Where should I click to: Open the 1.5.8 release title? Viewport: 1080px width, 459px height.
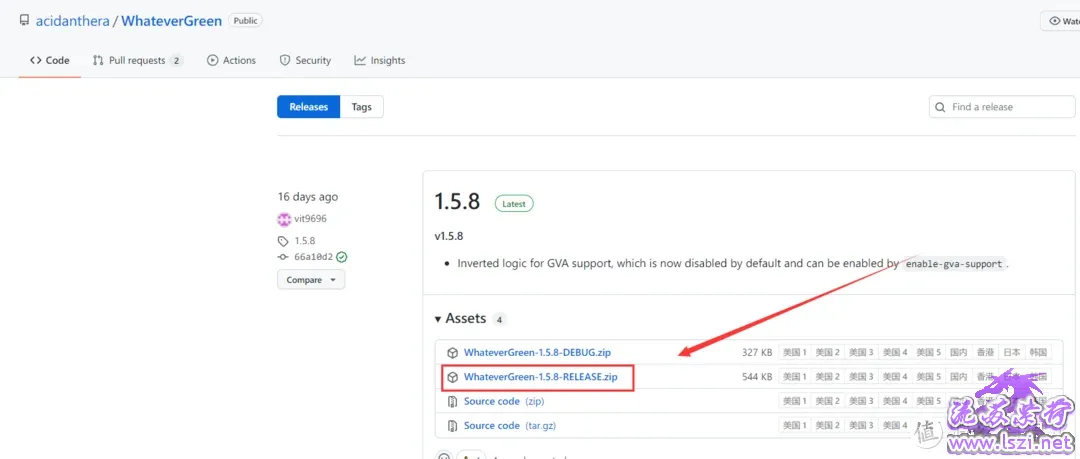(x=457, y=202)
